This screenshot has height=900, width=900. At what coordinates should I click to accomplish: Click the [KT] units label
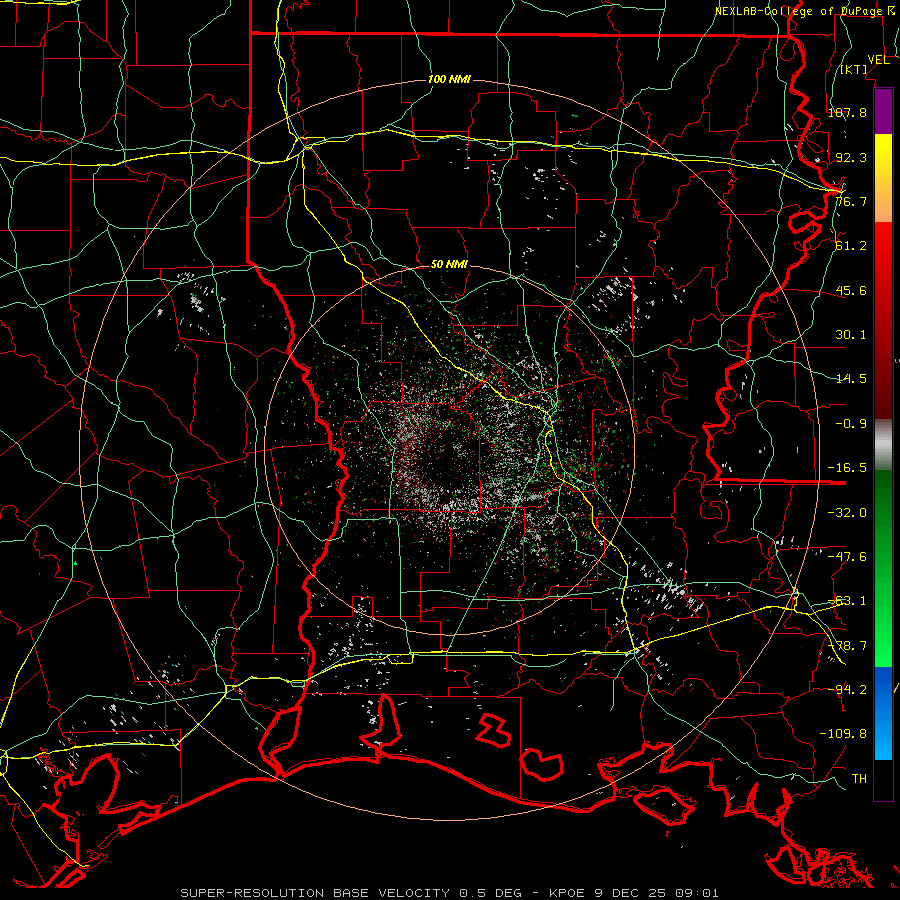click(854, 69)
